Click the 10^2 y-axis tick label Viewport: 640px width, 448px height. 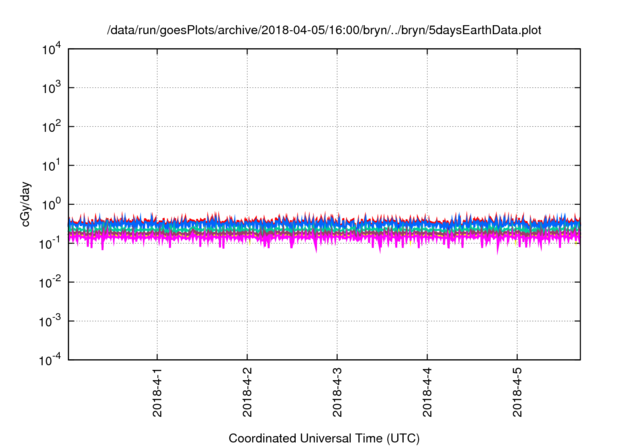click(x=51, y=126)
